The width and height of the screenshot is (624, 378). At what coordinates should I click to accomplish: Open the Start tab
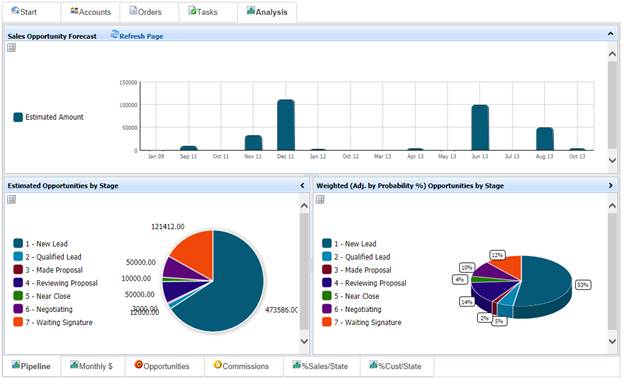[x=31, y=12]
